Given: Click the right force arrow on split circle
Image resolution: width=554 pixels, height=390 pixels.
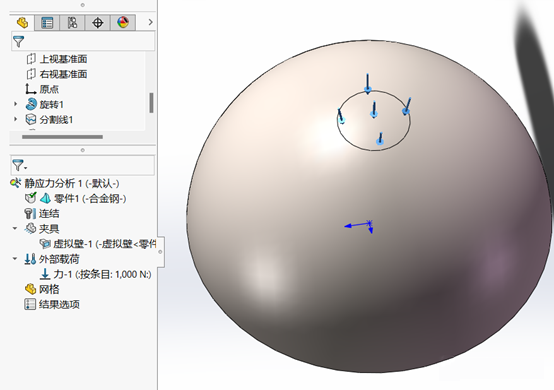Looking at the screenshot, I should 407,107.
